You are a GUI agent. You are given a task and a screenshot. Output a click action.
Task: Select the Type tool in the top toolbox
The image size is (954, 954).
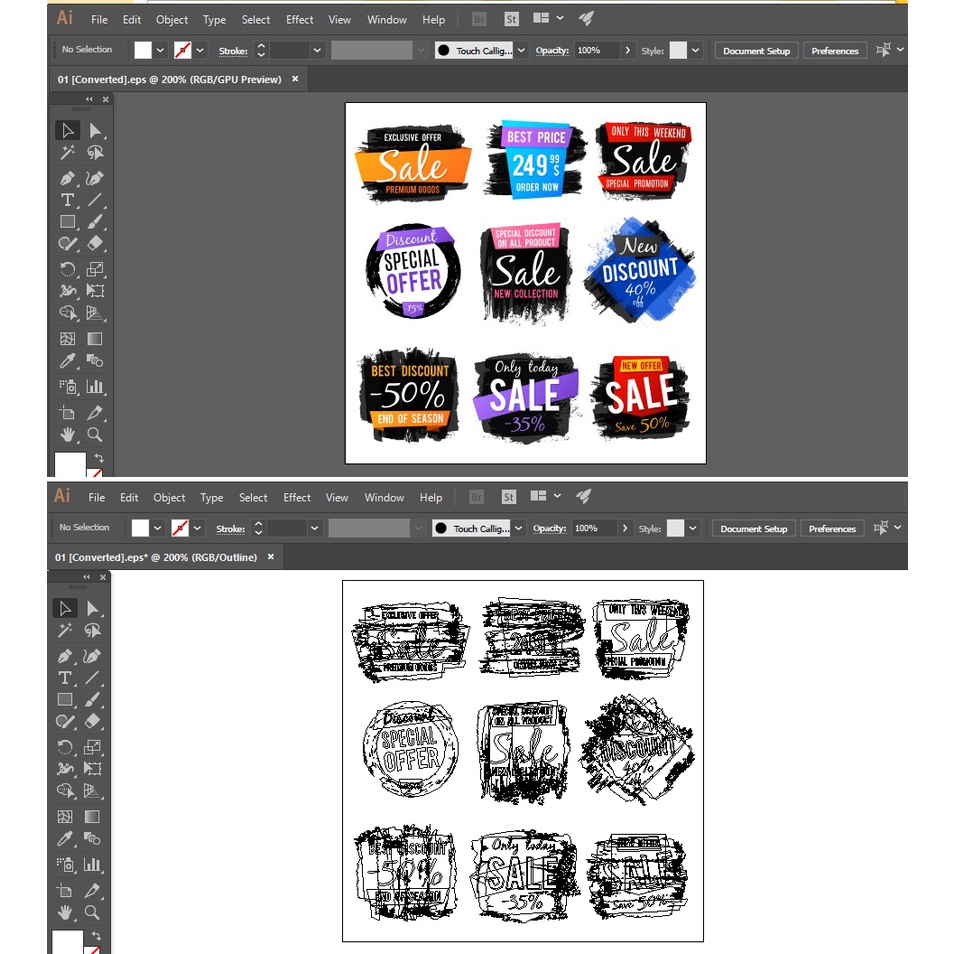tap(67, 200)
